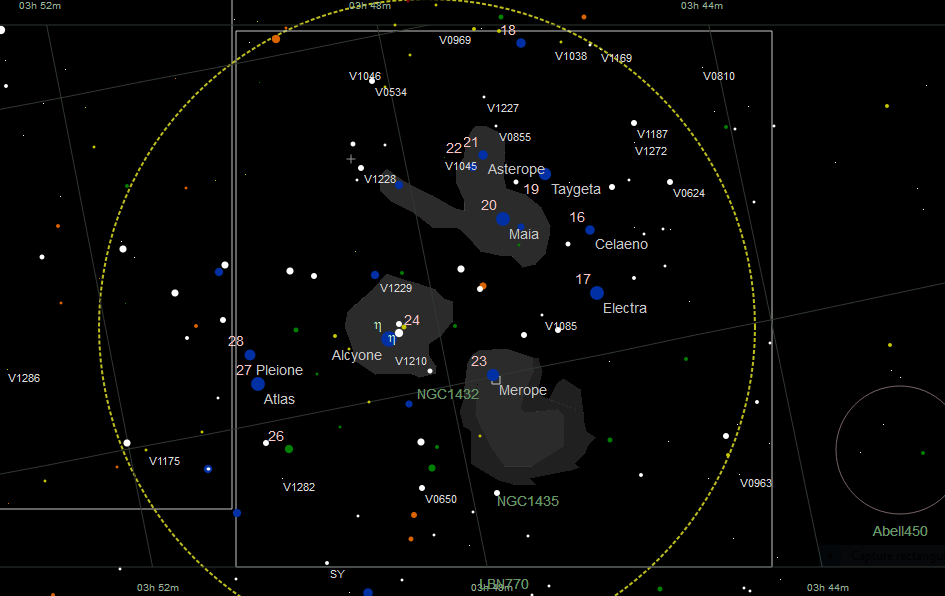Select the star Alcyone in the chart
945x596 pixels.
point(390,336)
